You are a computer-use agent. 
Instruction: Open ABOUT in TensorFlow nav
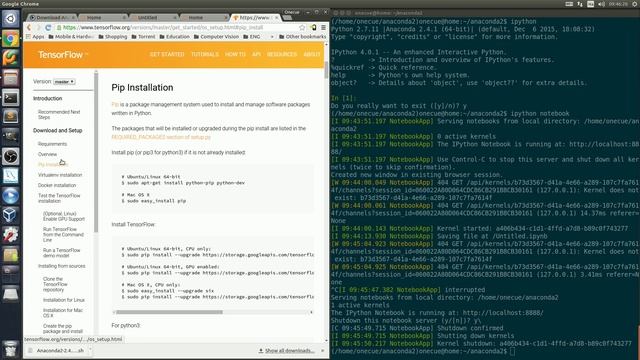click(312, 54)
